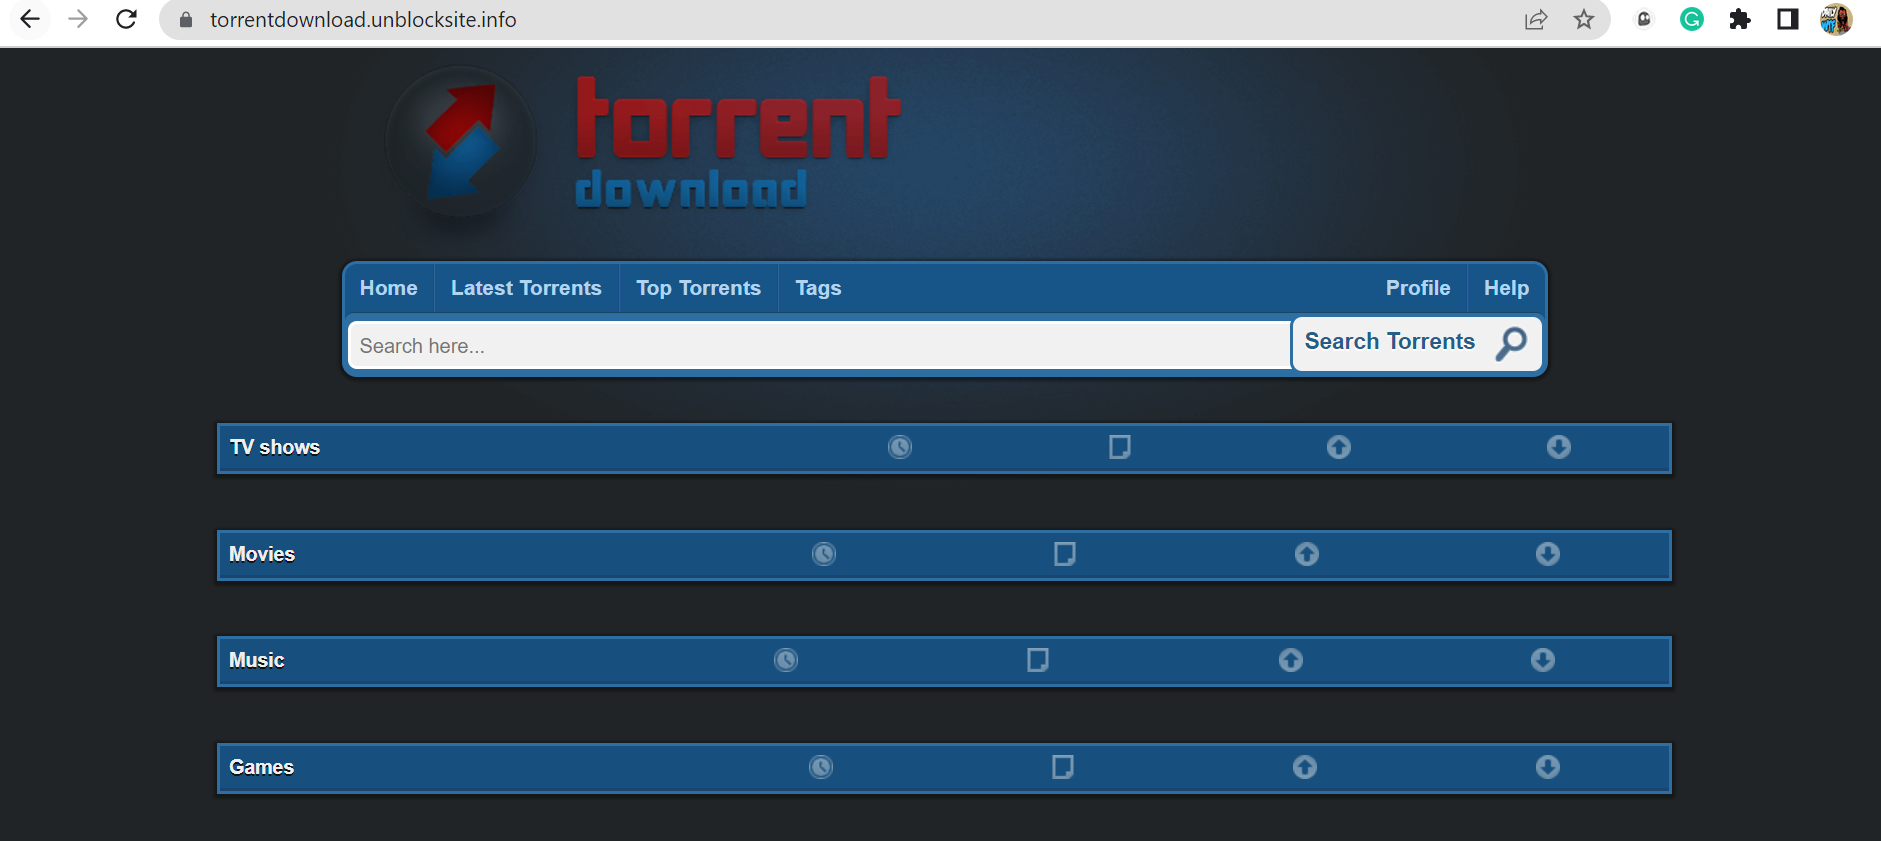Open the Music category link
Screen dimensions: 1881x841
click(257, 660)
